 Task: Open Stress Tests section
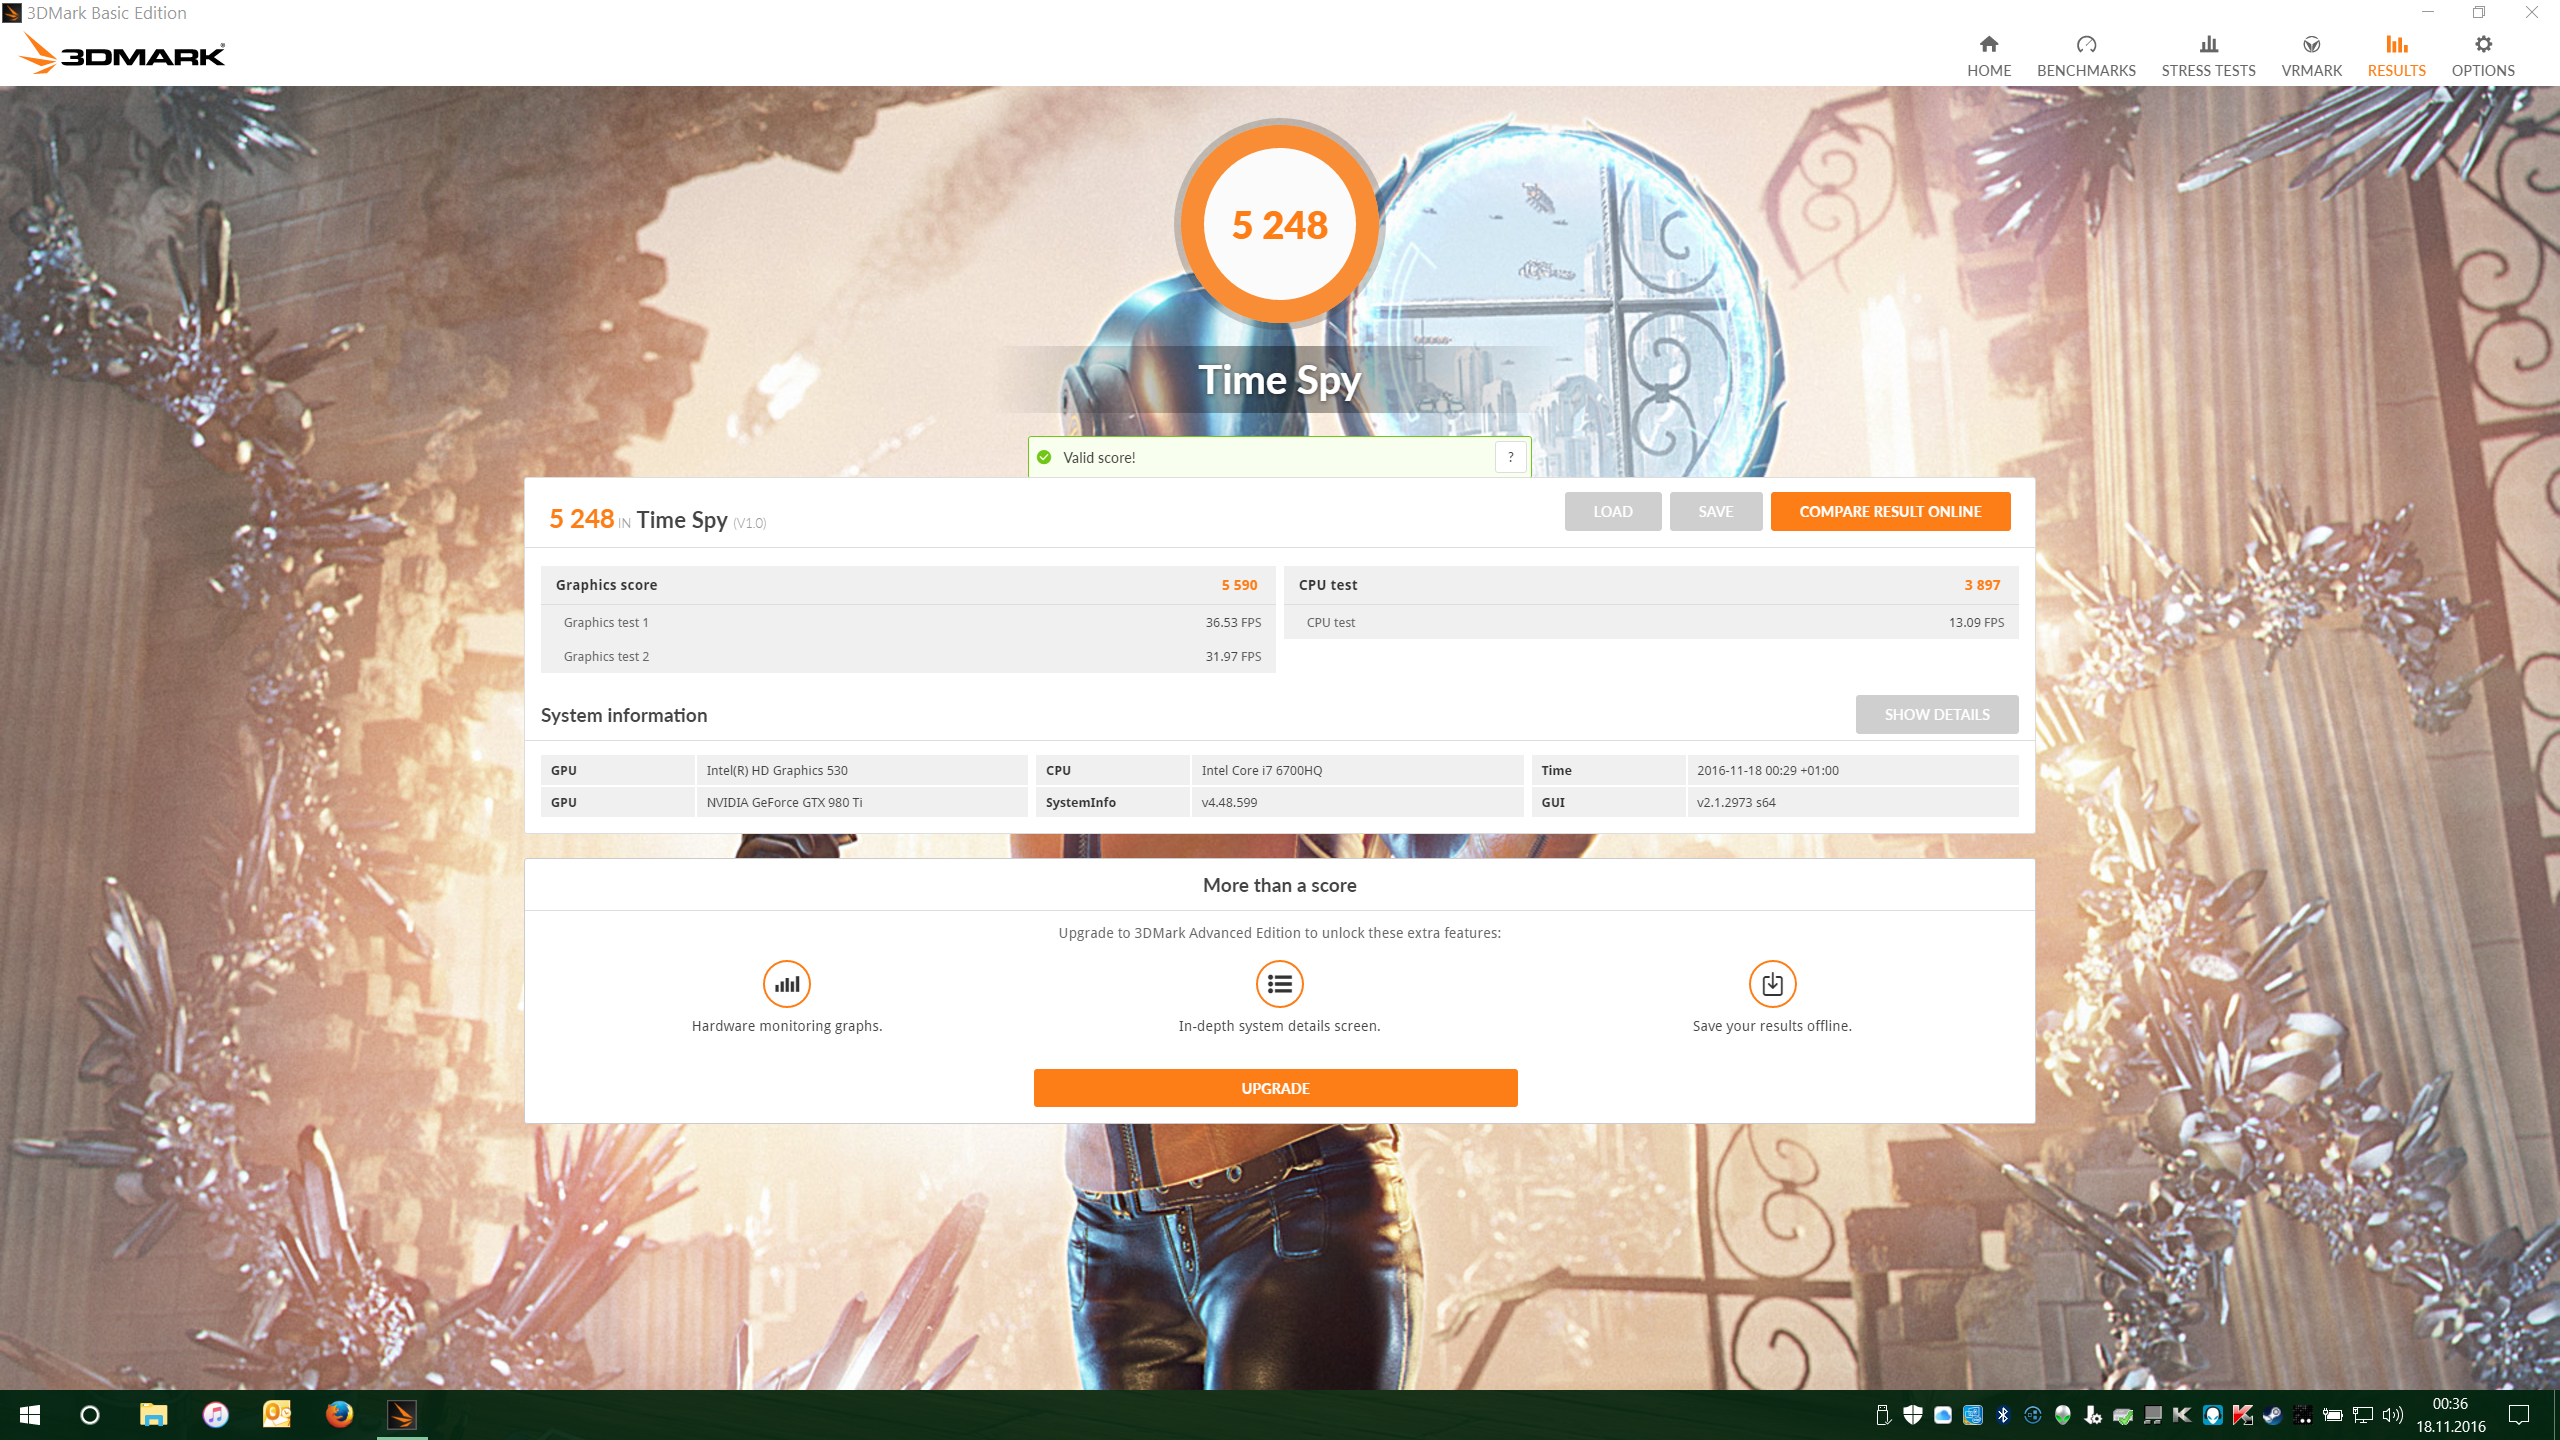2208,56
